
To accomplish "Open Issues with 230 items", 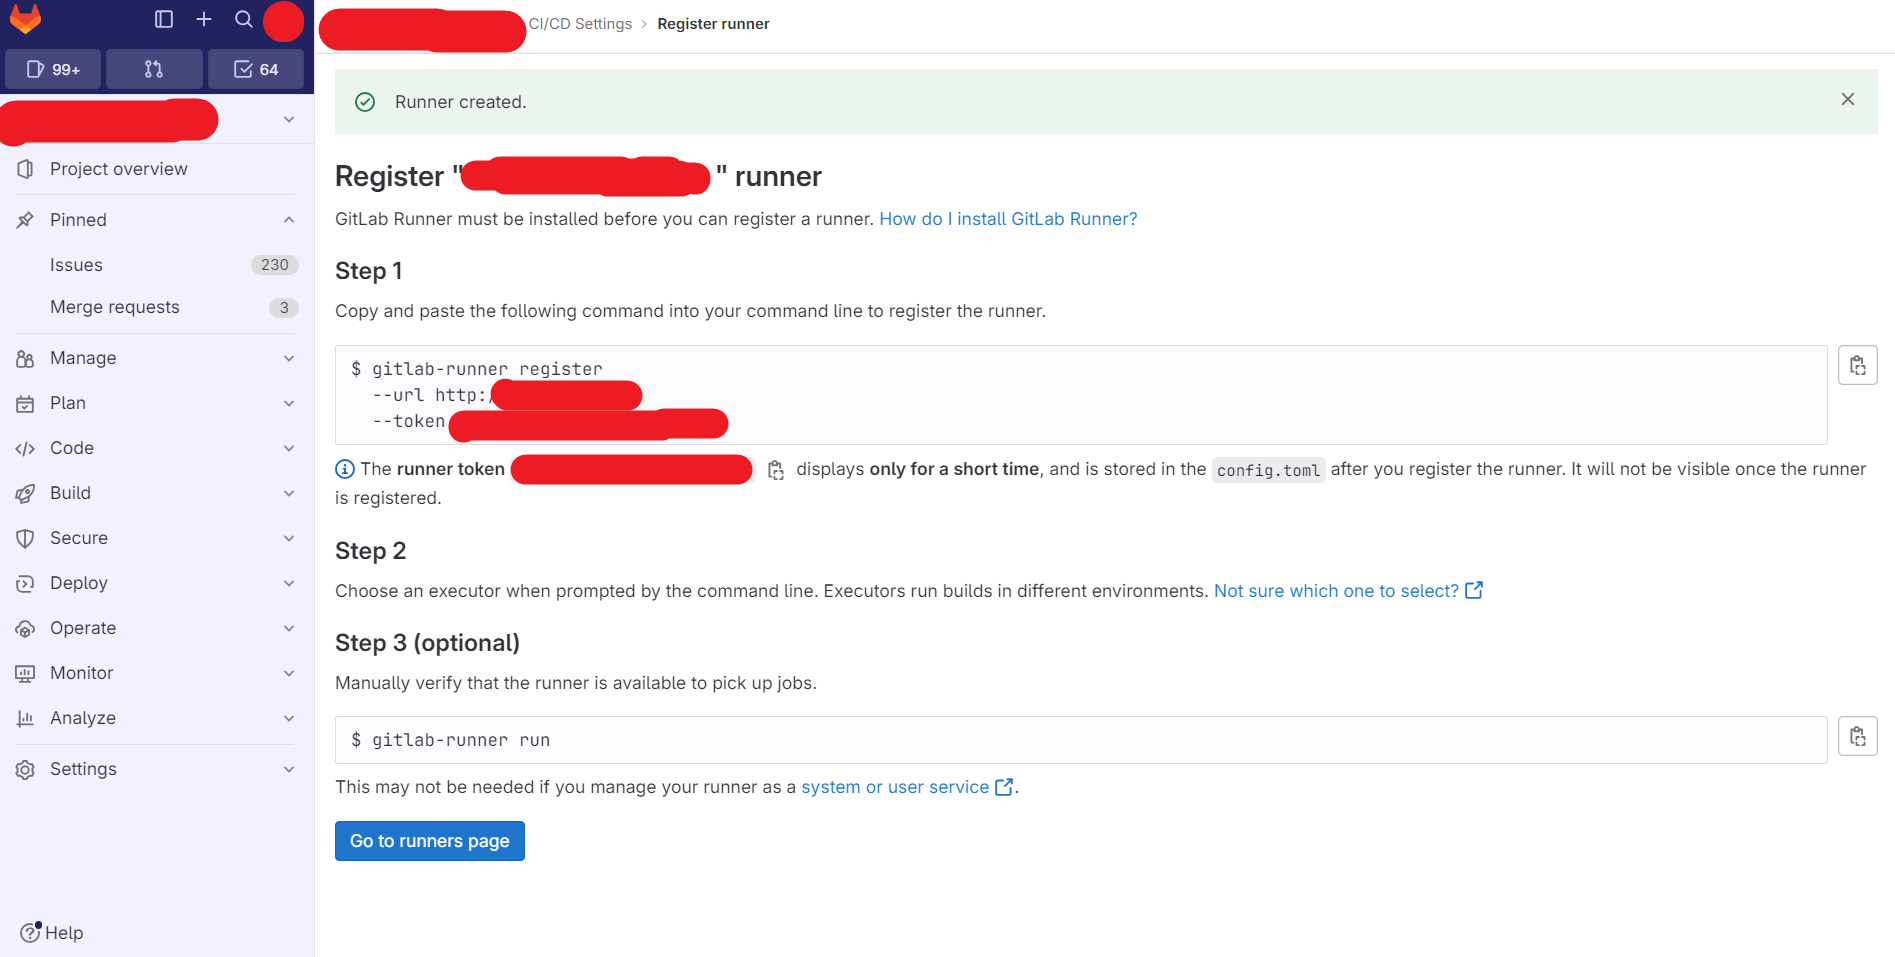I will [x=157, y=265].
